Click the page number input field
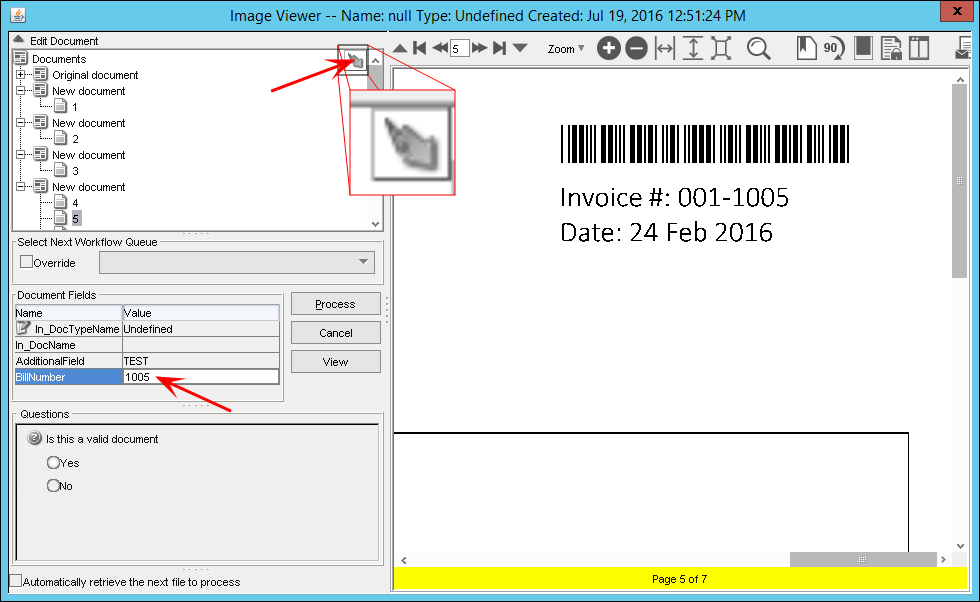980x602 pixels. (459, 48)
